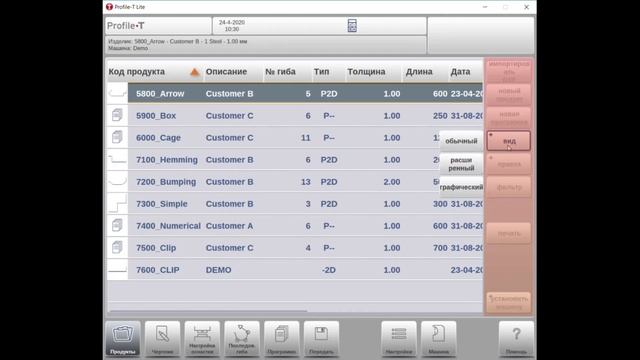The width and height of the screenshot is (640, 360).
Task: Click the bend count 11 in 6000_Cage row
Action: tap(306, 138)
